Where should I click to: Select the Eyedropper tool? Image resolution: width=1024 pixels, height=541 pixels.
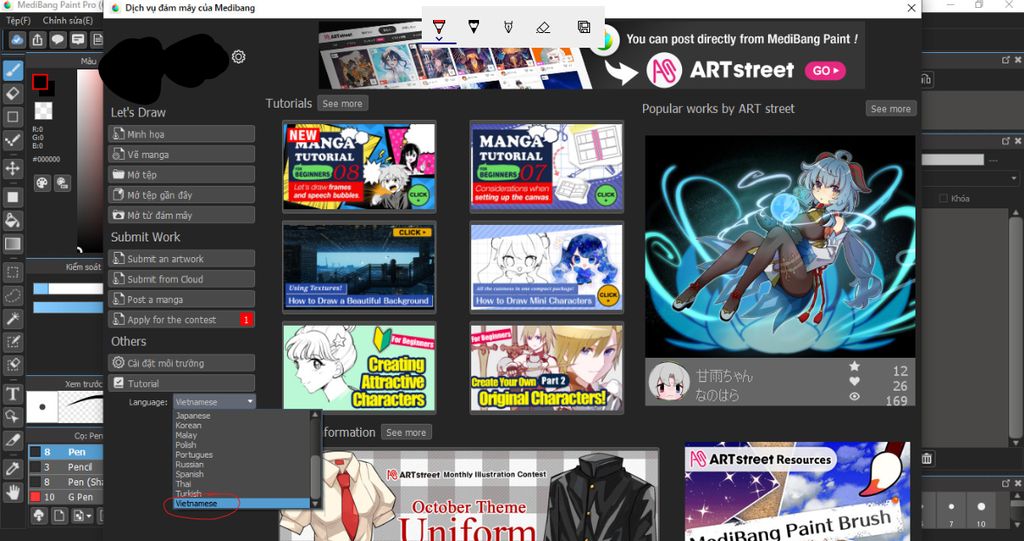click(13, 467)
